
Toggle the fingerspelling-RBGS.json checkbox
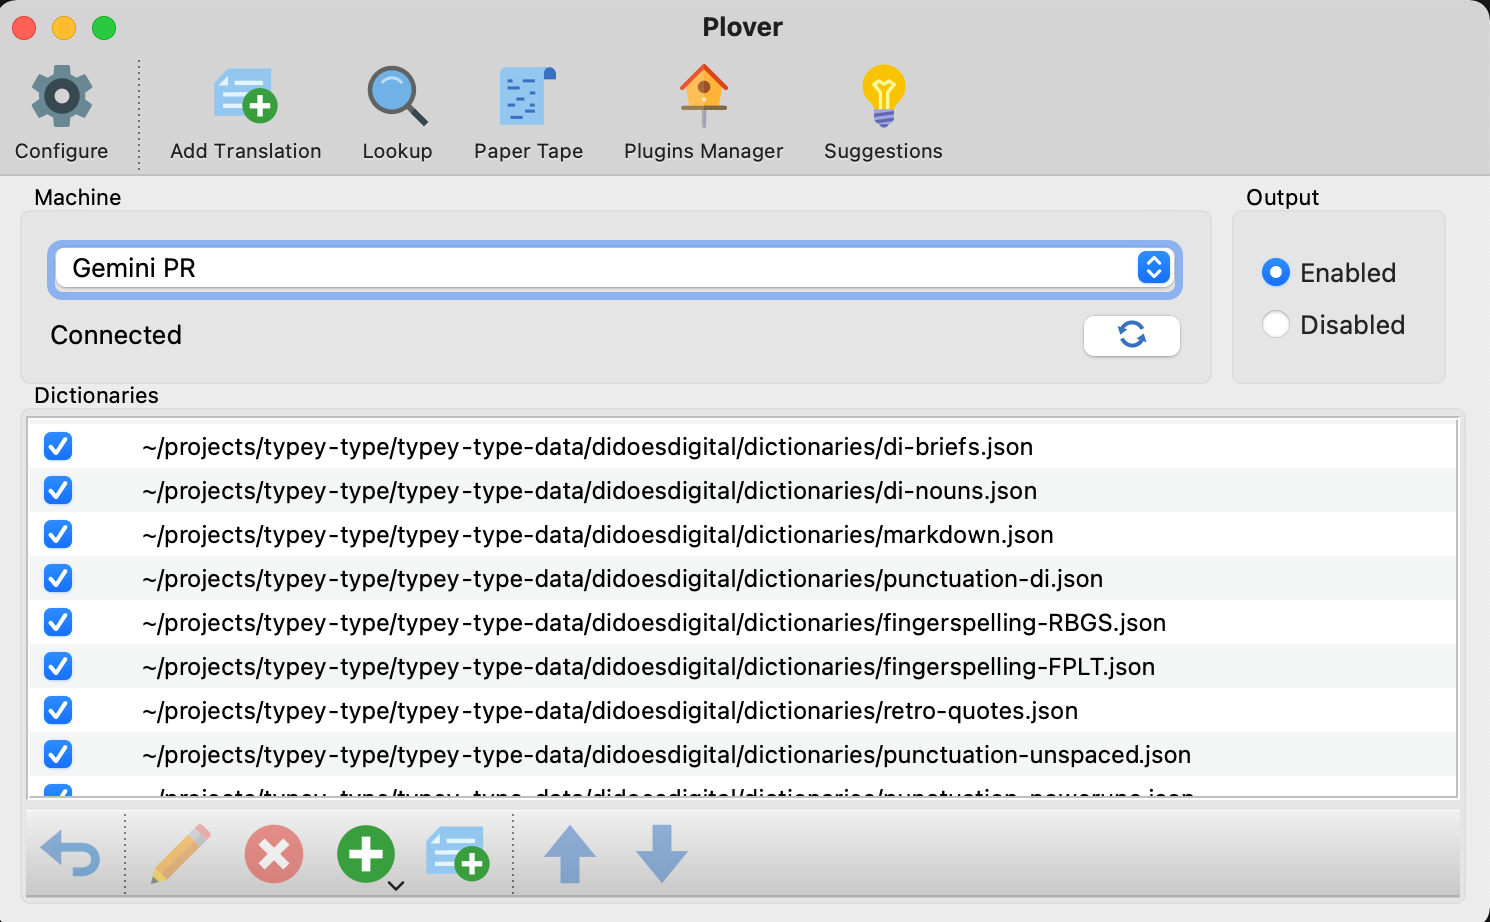click(58, 622)
